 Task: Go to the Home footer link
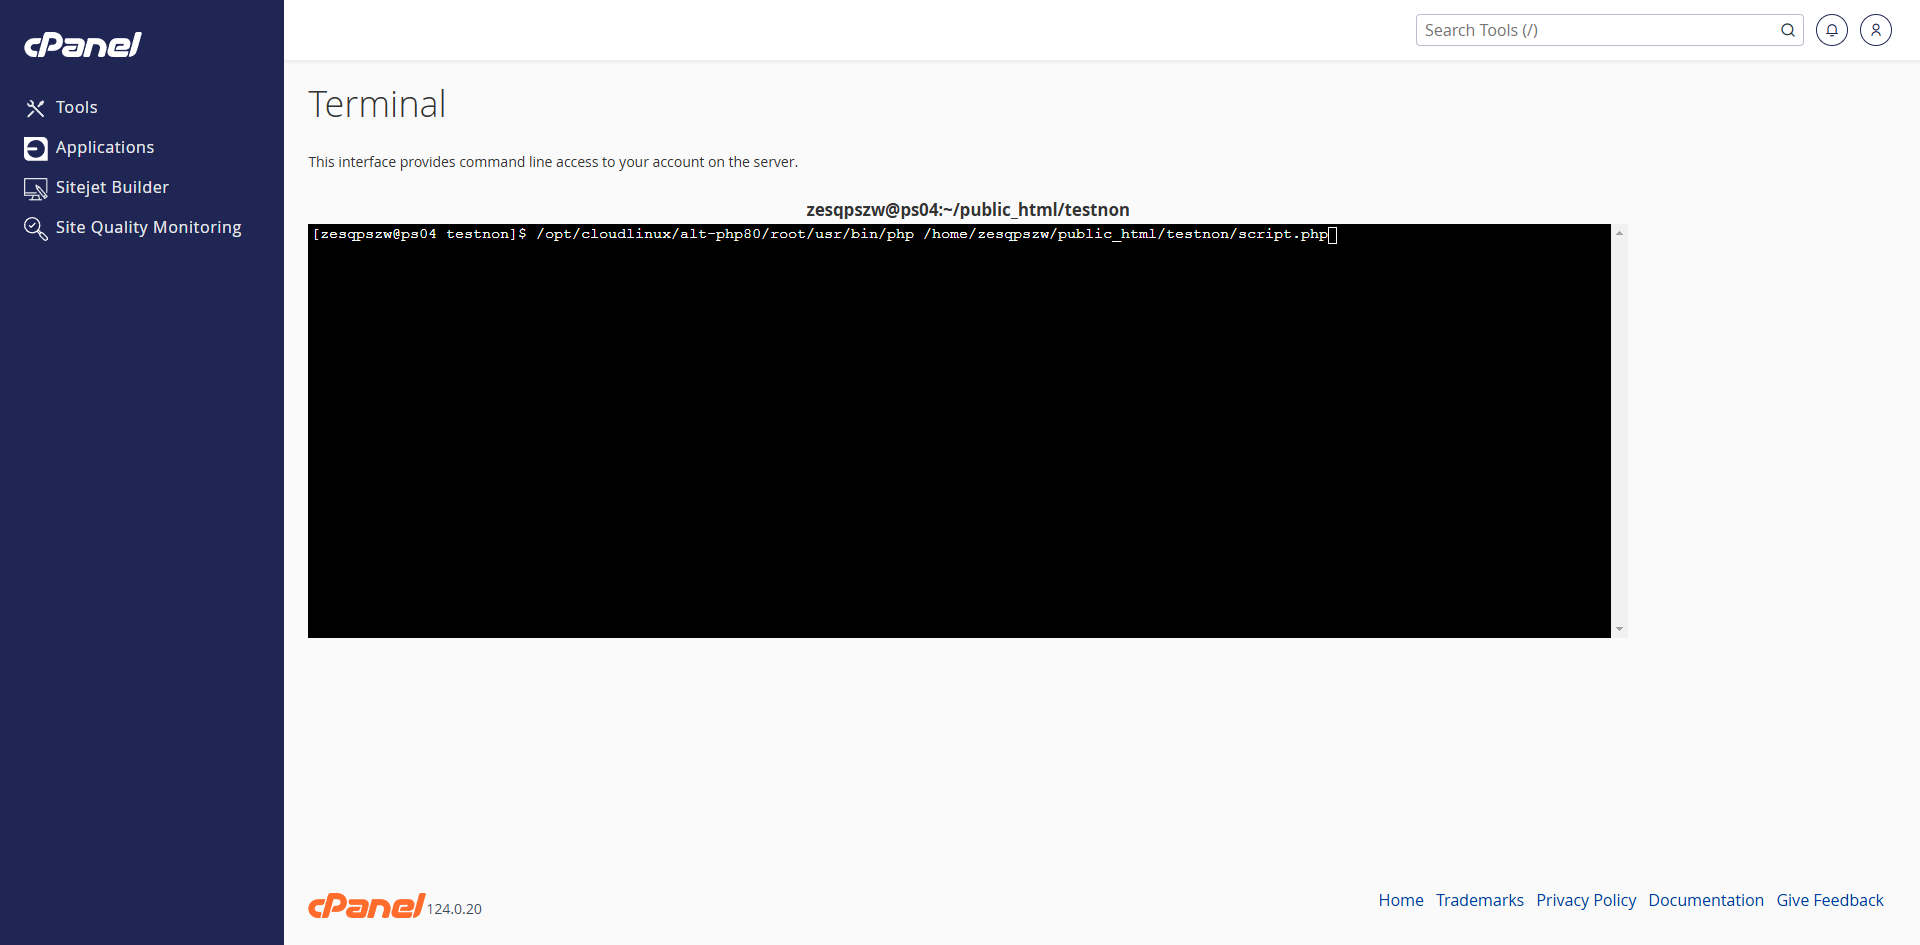coord(1401,900)
